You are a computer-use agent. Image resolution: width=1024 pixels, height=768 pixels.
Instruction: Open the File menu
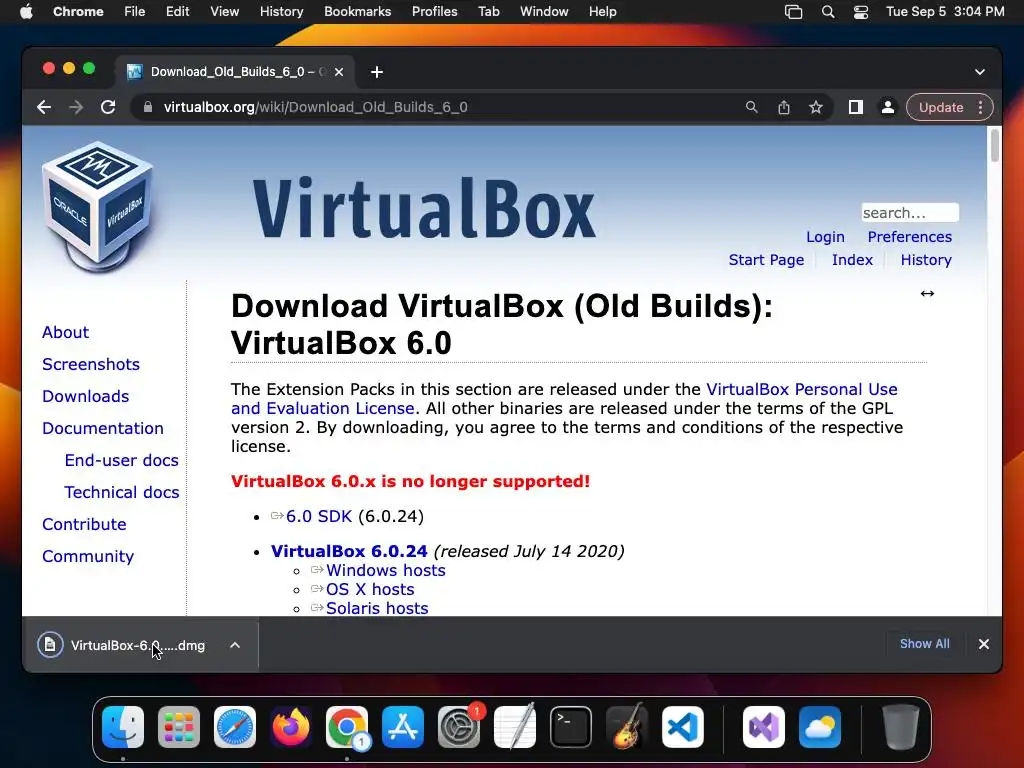(x=135, y=12)
